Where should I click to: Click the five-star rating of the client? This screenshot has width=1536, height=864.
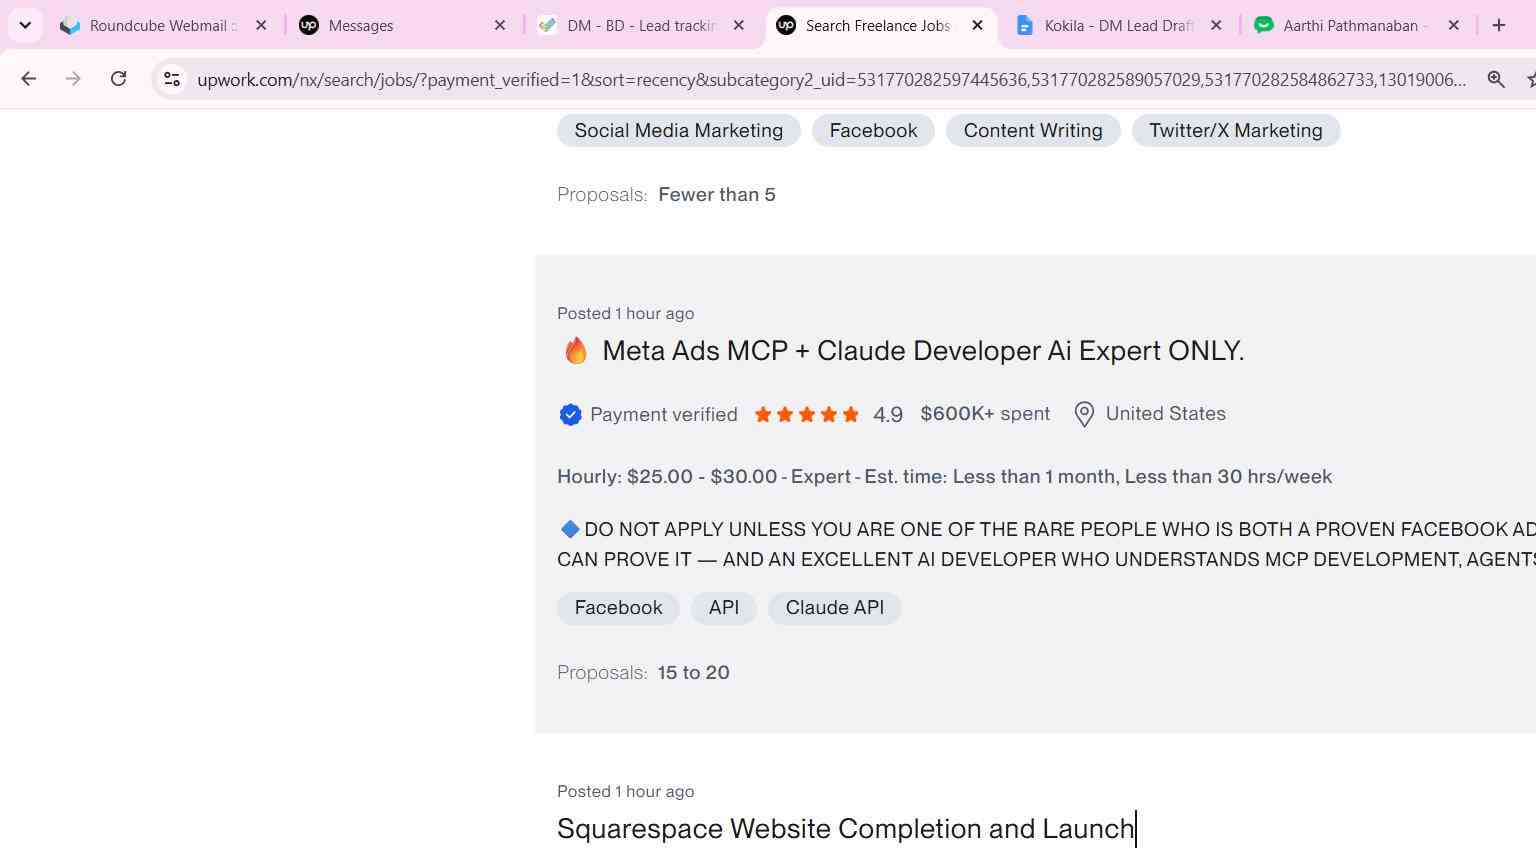click(x=806, y=414)
